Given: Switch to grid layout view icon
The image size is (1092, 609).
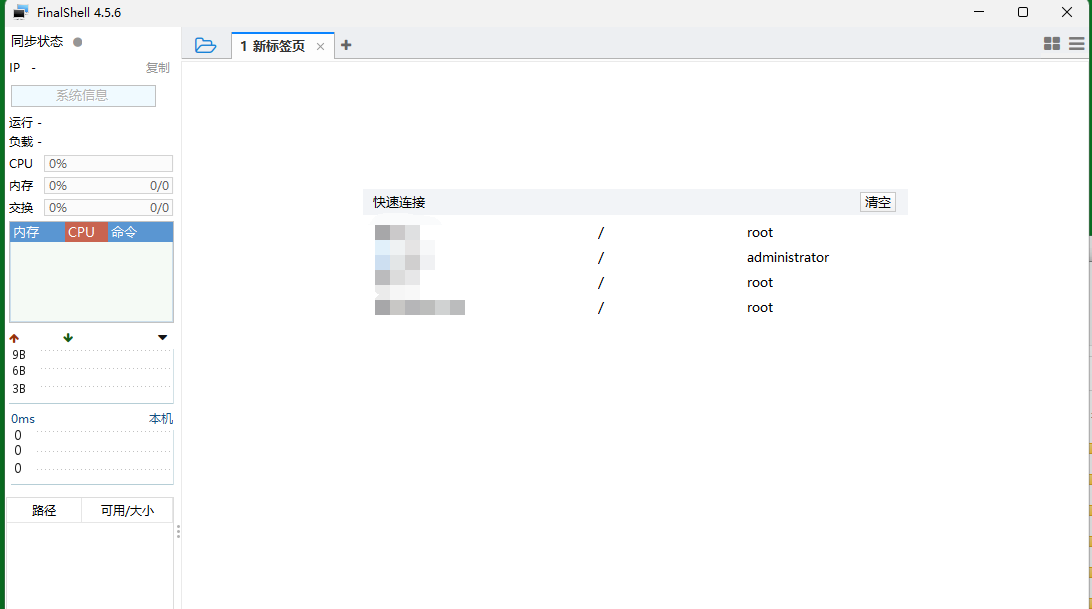Looking at the screenshot, I should pos(1051,44).
